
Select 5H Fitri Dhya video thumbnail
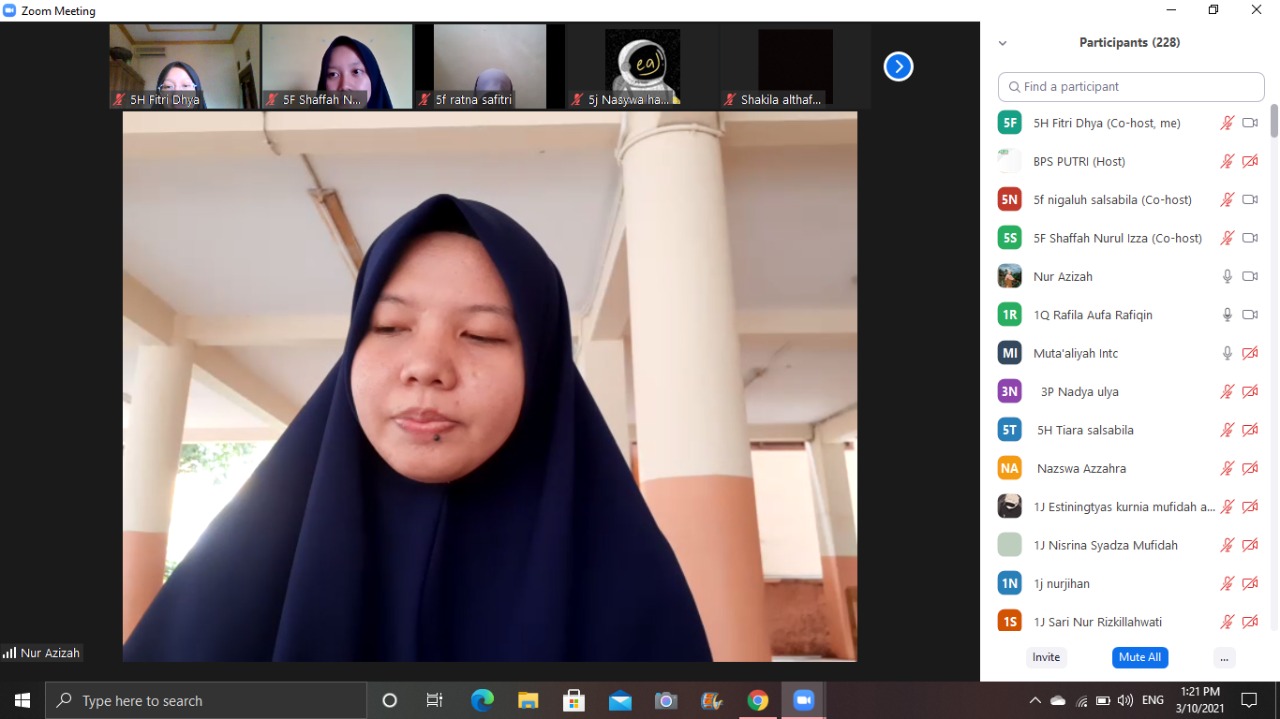[184, 66]
